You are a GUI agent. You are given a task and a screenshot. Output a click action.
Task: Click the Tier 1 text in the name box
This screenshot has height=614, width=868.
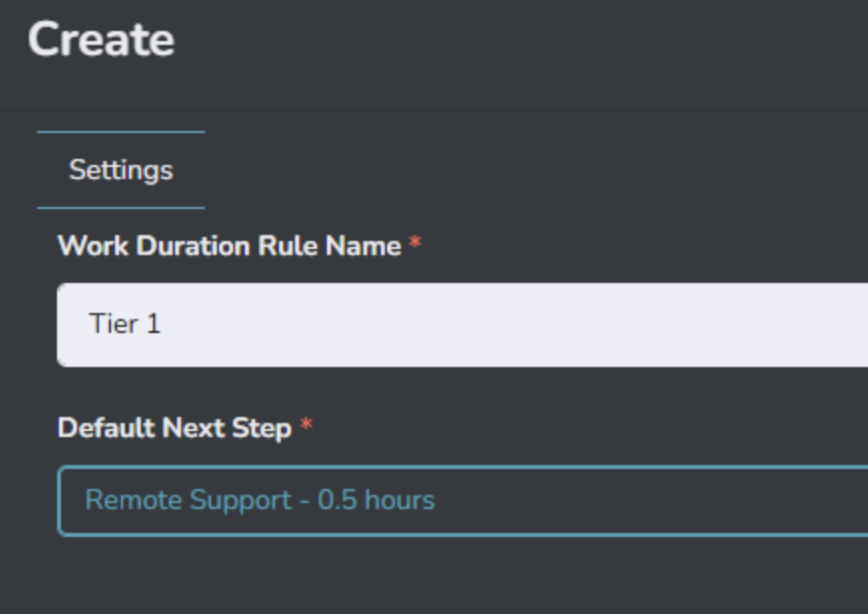point(124,324)
